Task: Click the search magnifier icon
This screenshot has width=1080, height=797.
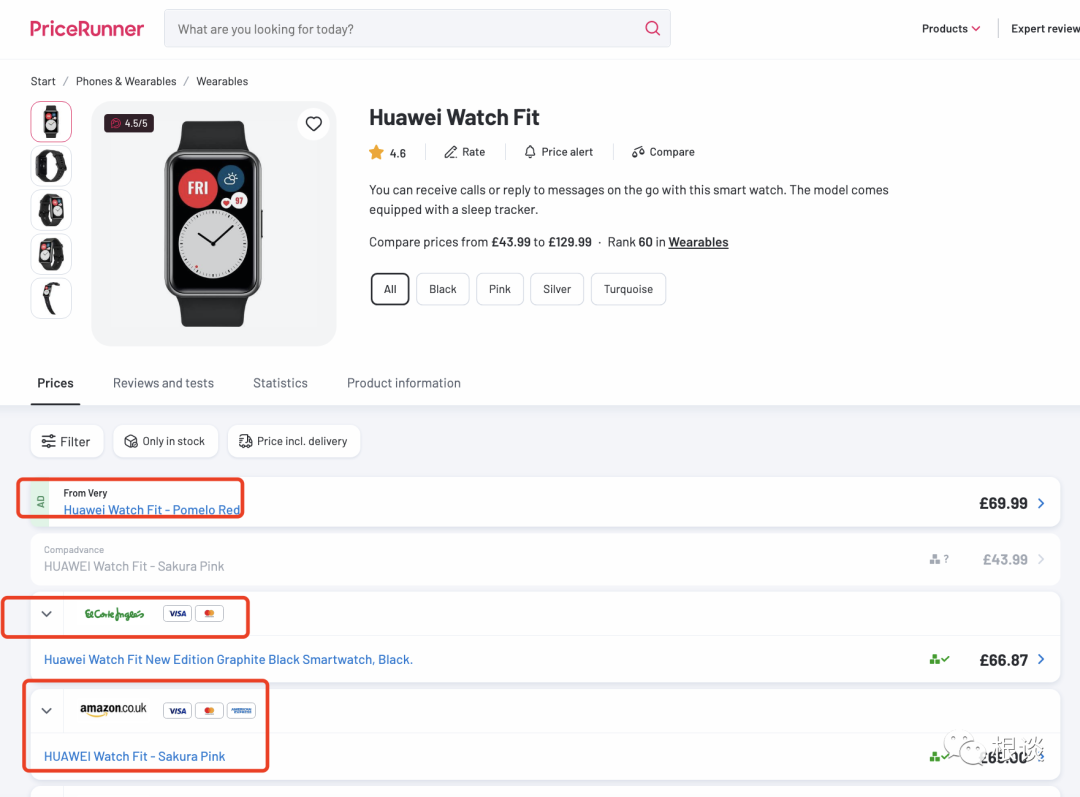Action: (x=652, y=29)
